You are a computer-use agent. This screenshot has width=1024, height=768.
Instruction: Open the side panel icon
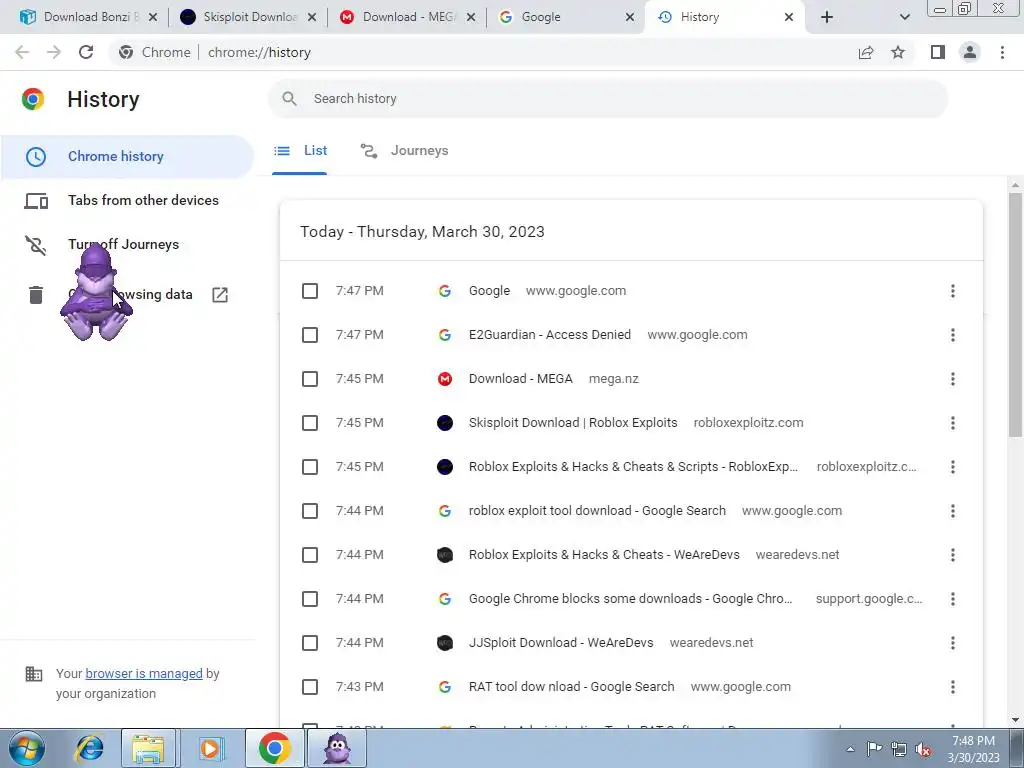click(938, 52)
